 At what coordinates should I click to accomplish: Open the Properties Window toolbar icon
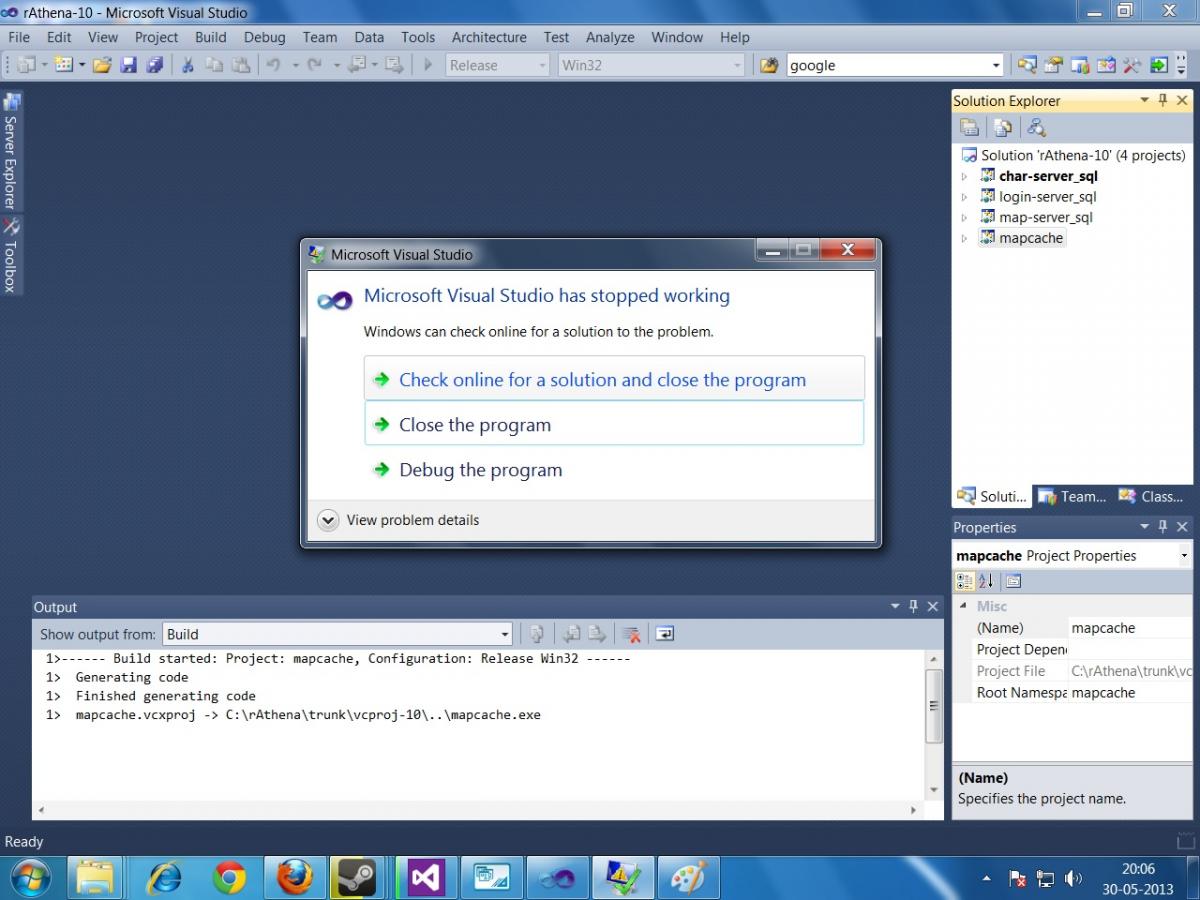click(x=1053, y=65)
